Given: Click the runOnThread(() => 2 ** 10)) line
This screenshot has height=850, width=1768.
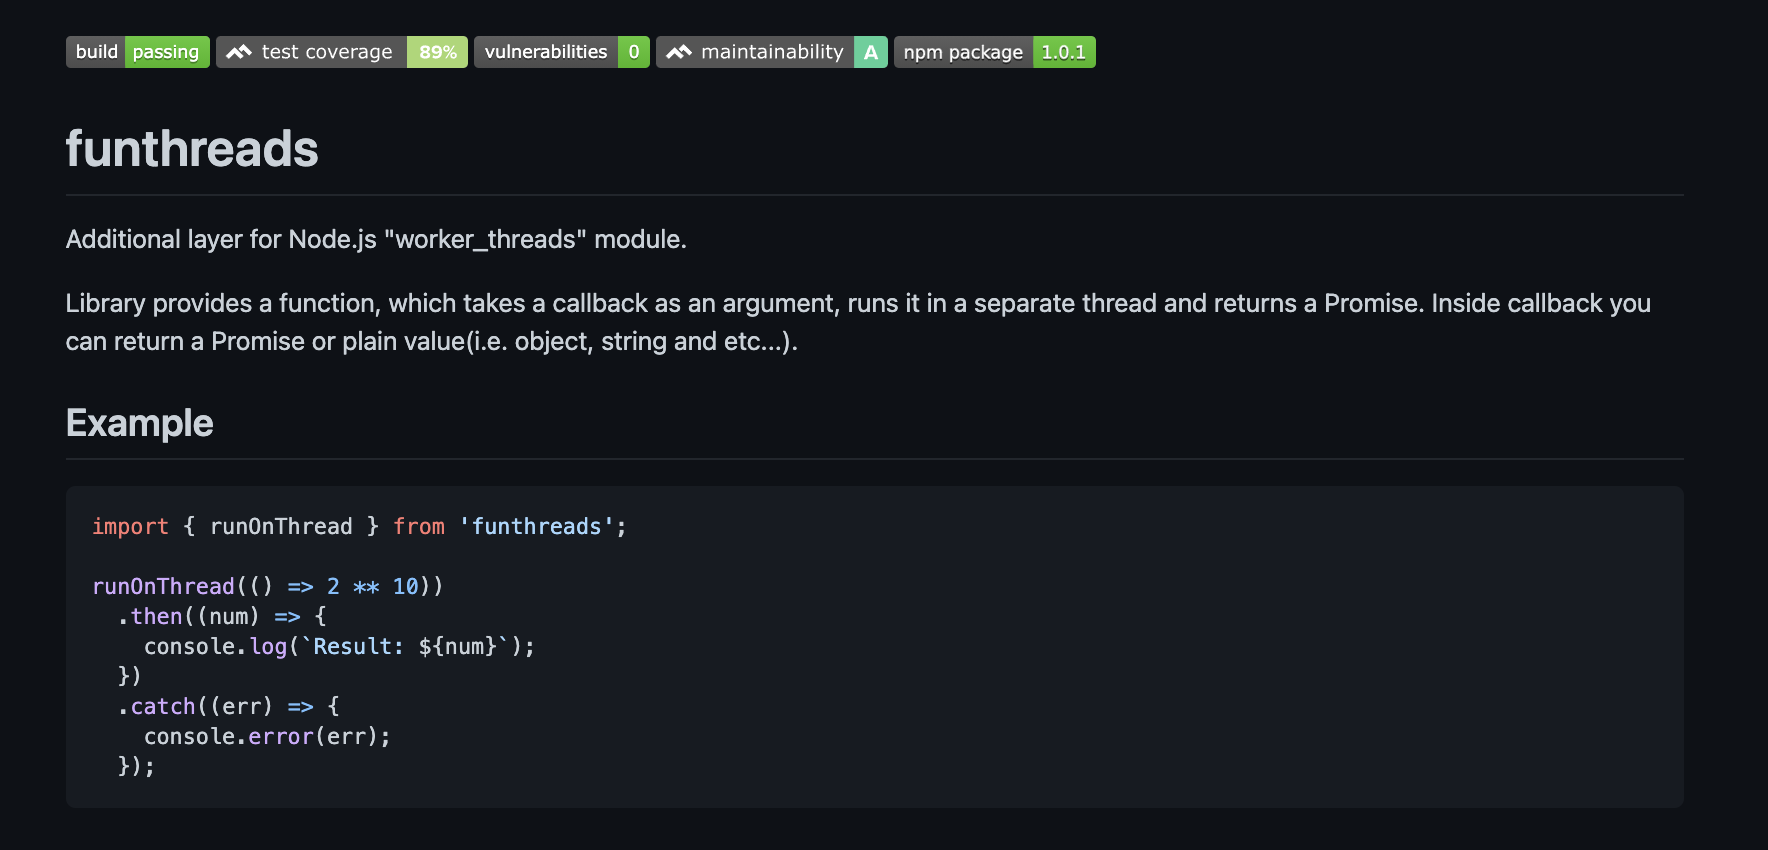Looking at the screenshot, I should [268, 586].
